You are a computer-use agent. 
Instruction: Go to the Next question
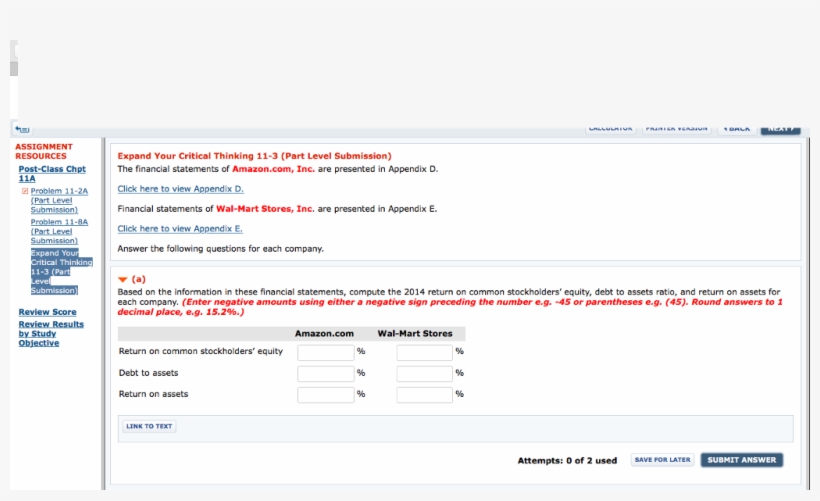[780, 128]
